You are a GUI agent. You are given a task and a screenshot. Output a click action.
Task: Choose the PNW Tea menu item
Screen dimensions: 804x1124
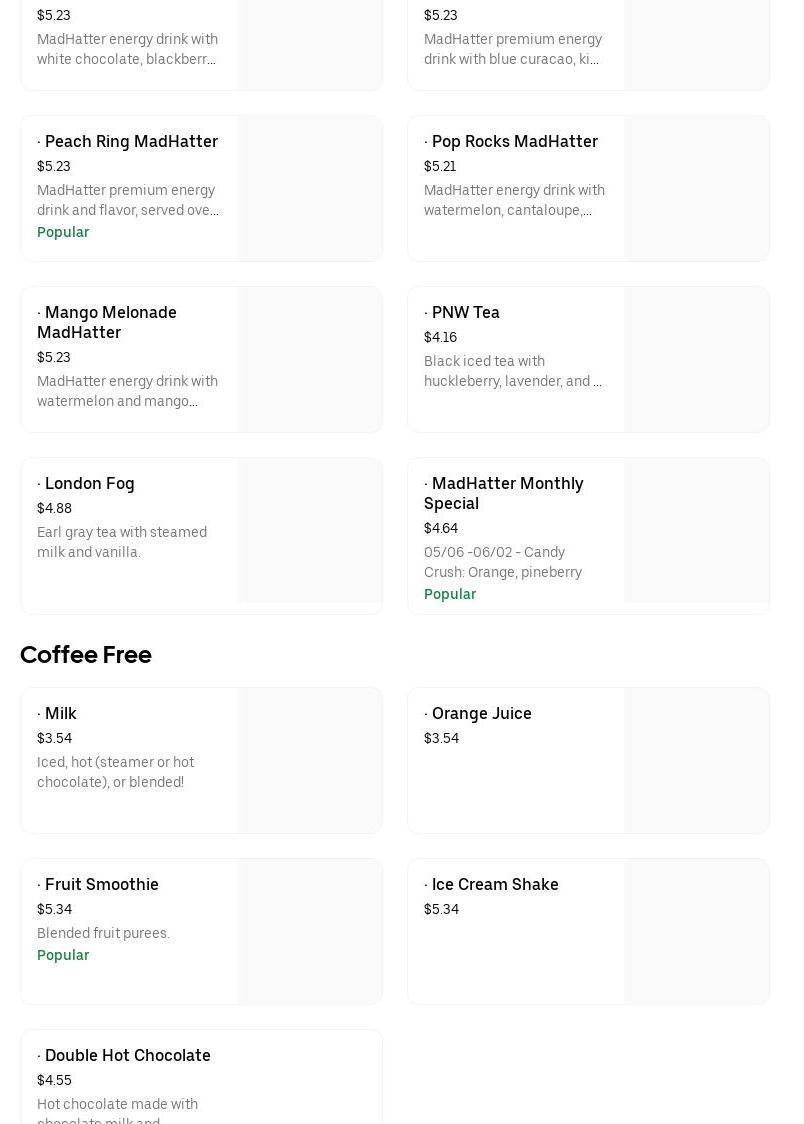pyautogui.click(x=465, y=313)
